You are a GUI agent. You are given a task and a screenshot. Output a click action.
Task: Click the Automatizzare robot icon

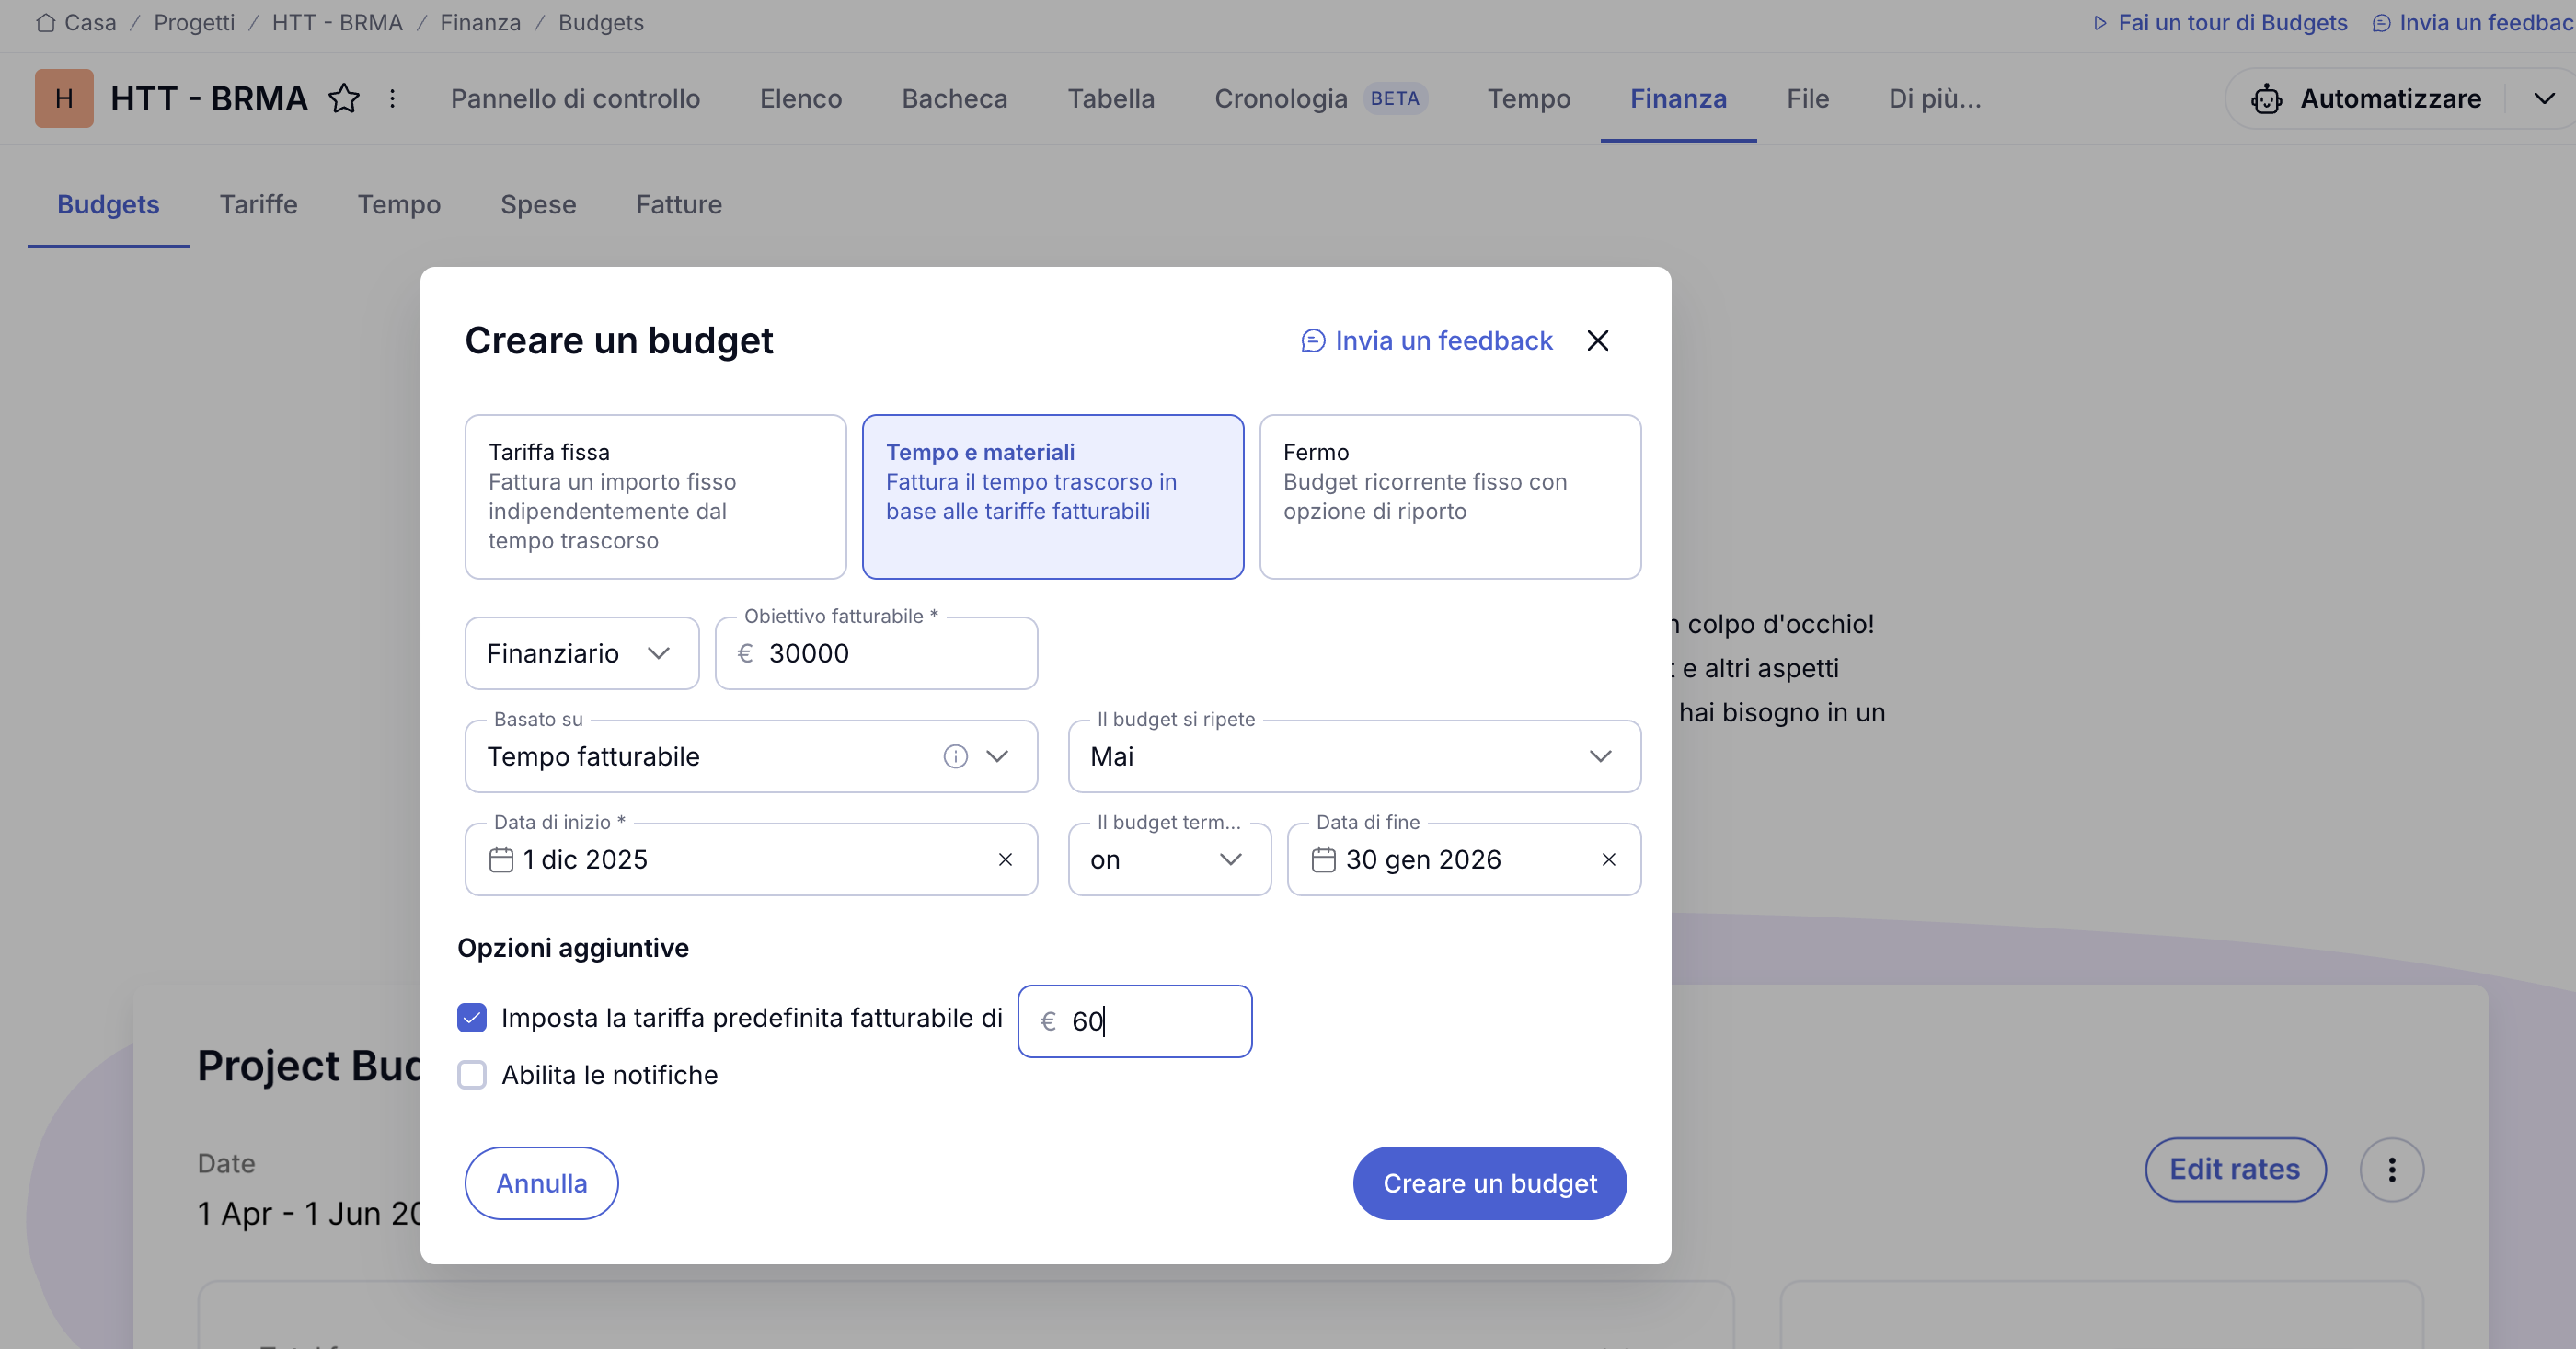[x=2268, y=99]
